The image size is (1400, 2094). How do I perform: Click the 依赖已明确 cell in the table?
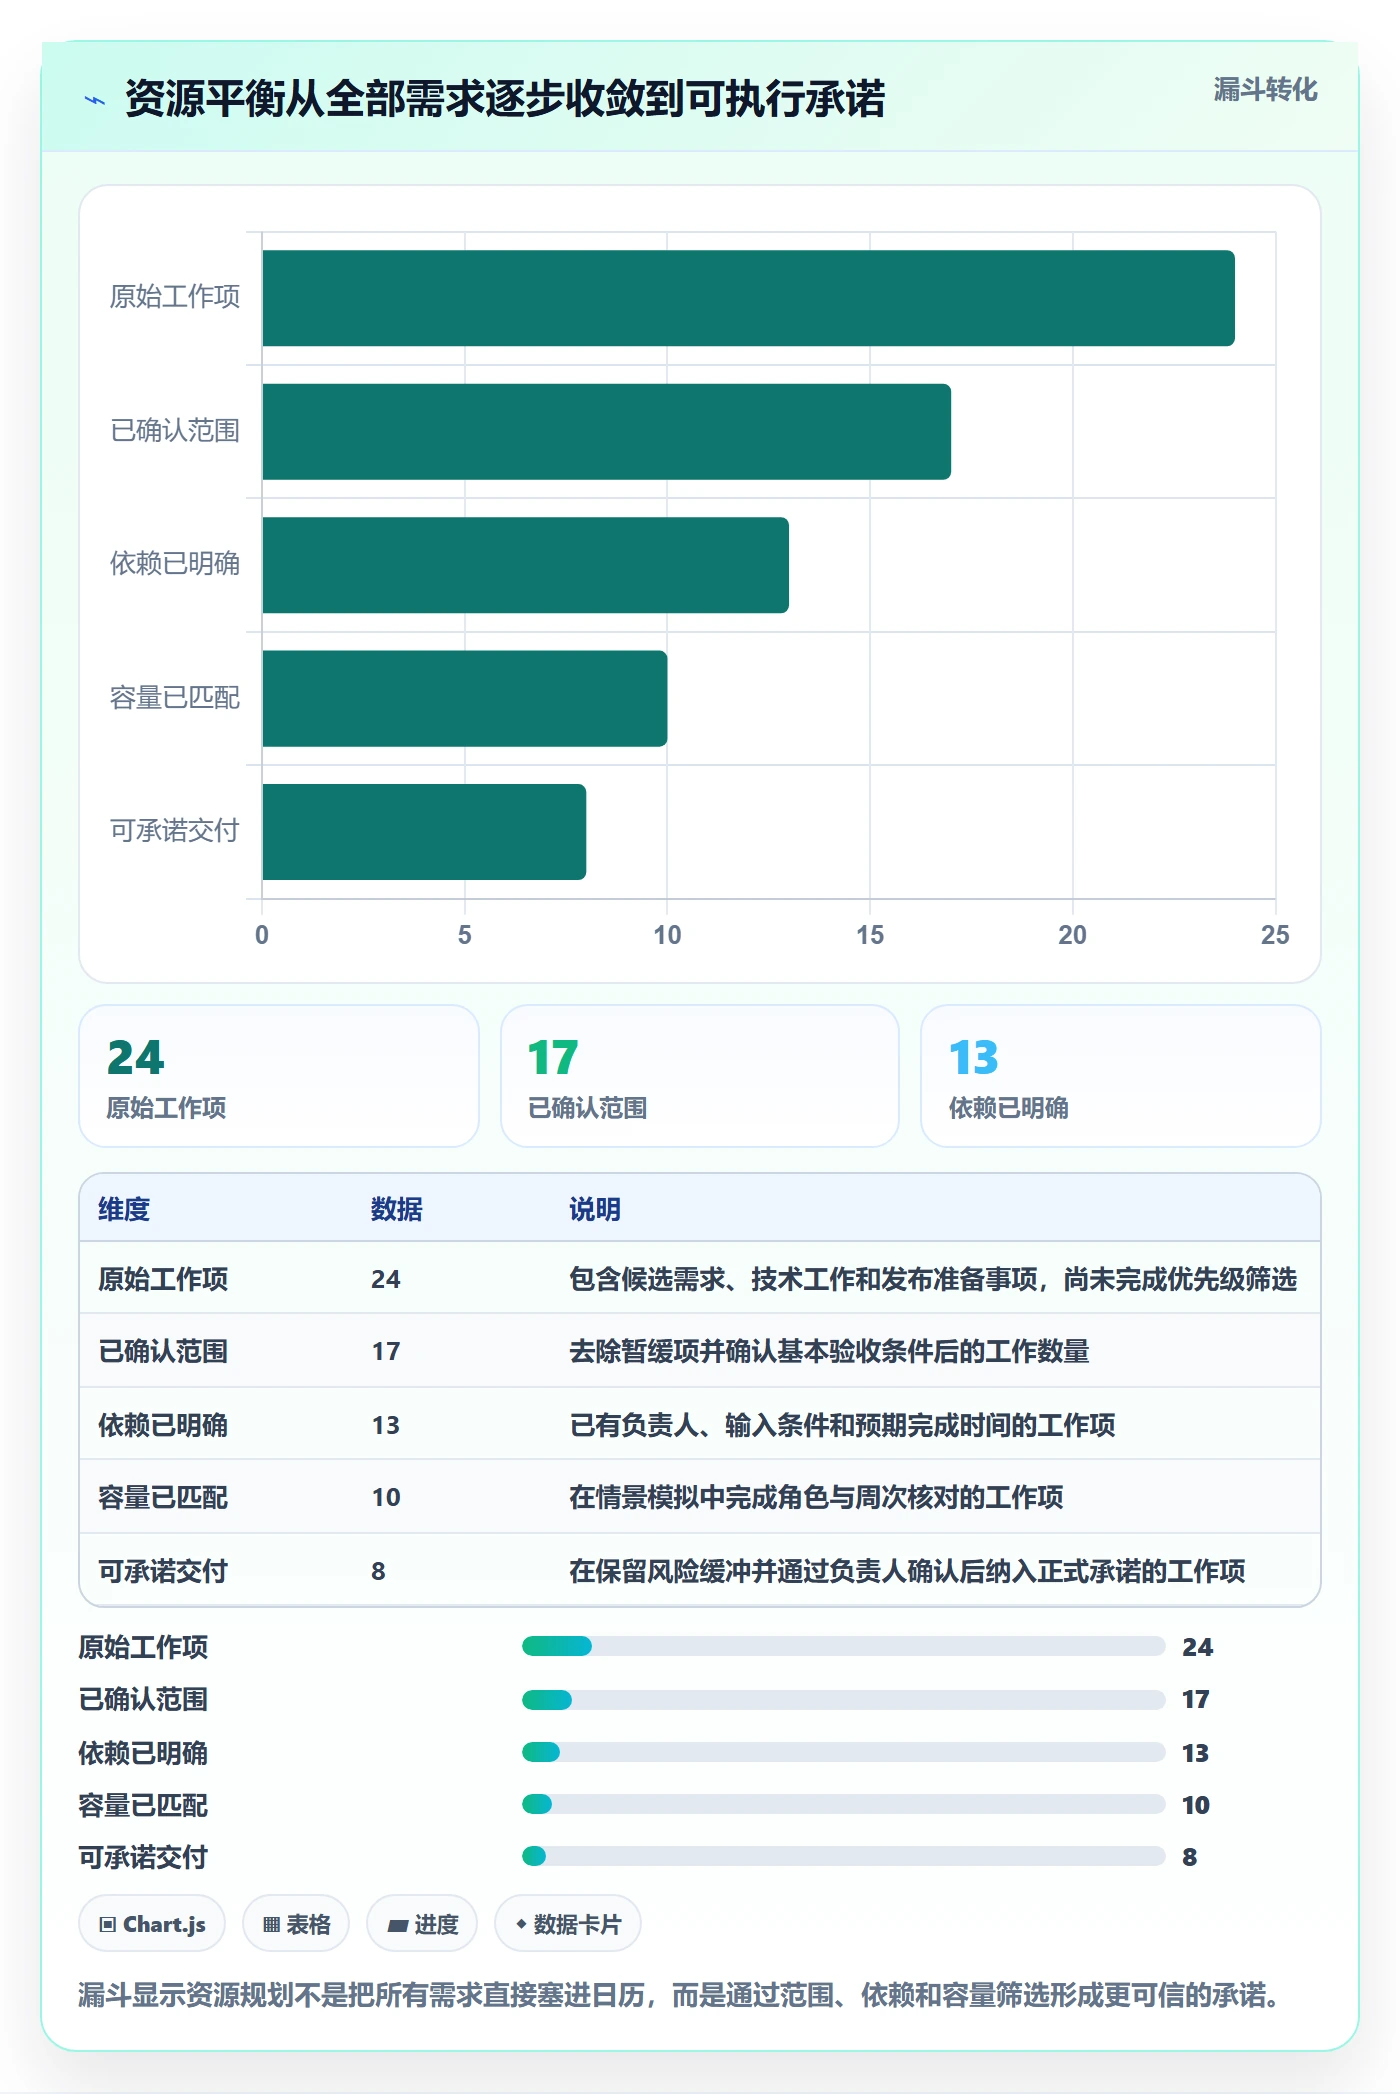pyautogui.click(x=163, y=1425)
